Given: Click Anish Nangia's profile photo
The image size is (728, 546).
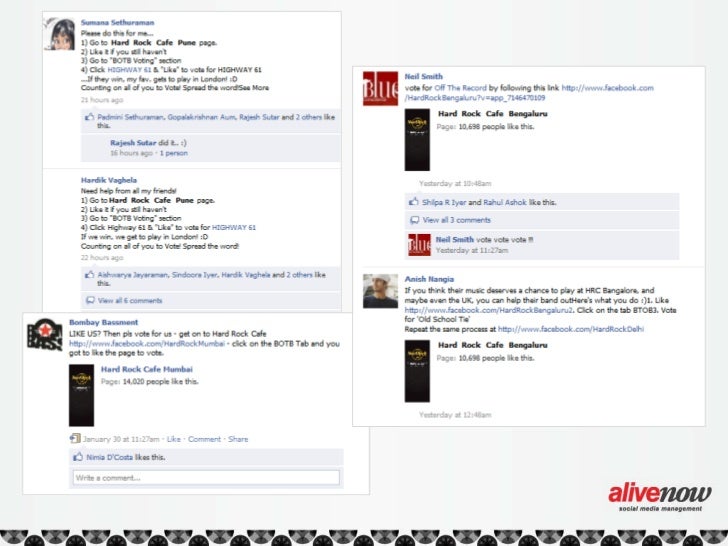Looking at the screenshot, I should (x=380, y=291).
